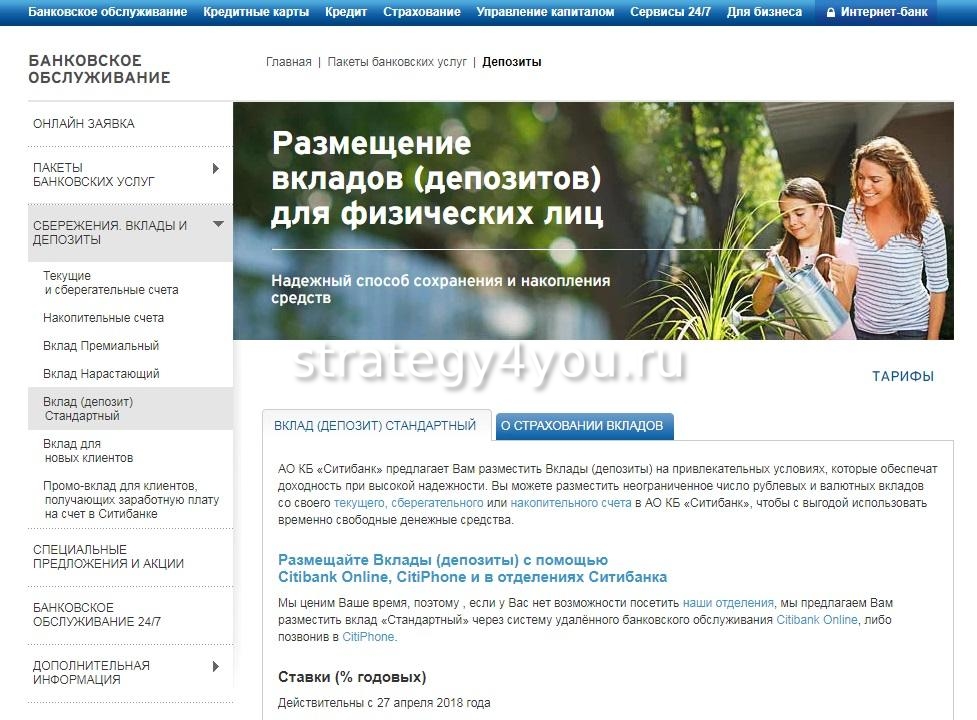Click the CitiPhone link in the paragraph
Viewport: 977px width, 720px height.
tap(368, 637)
